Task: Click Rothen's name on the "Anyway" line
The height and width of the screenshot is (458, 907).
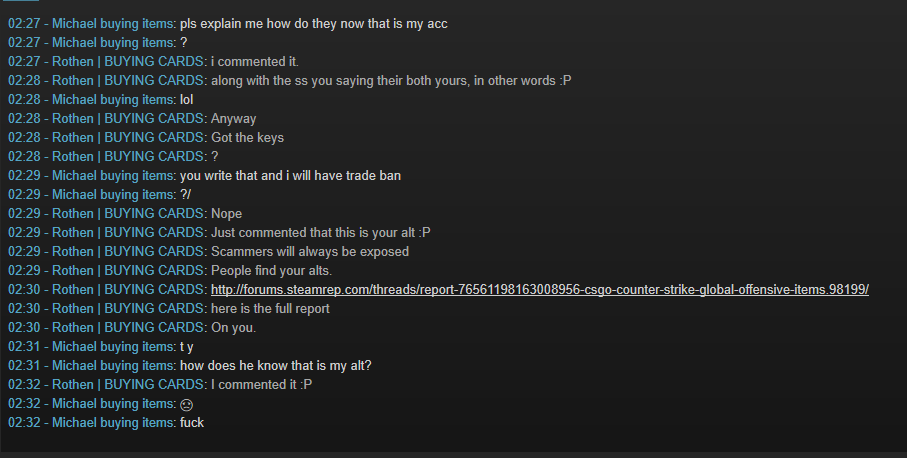Action: pos(127,119)
